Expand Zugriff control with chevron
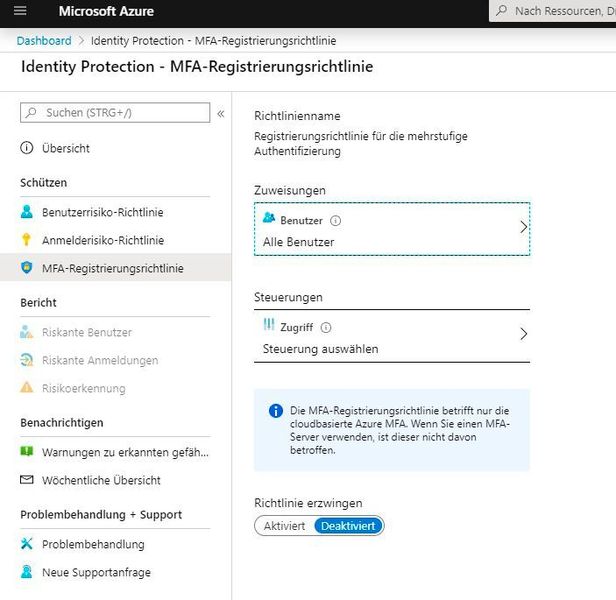This screenshot has width=616, height=600. click(523, 334)
